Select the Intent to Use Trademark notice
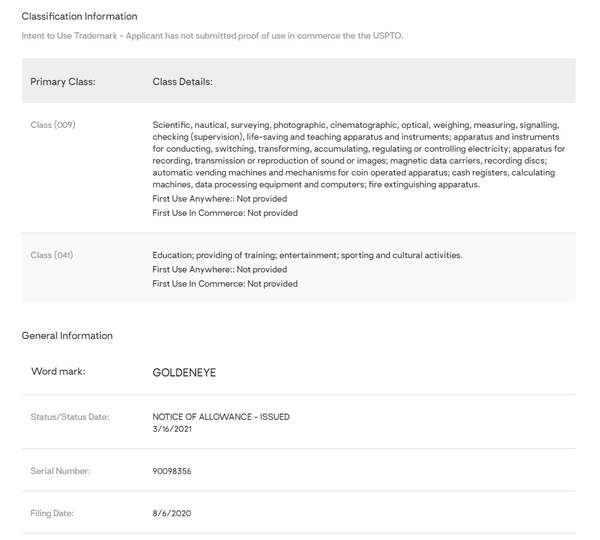 [x=212, y=36]
